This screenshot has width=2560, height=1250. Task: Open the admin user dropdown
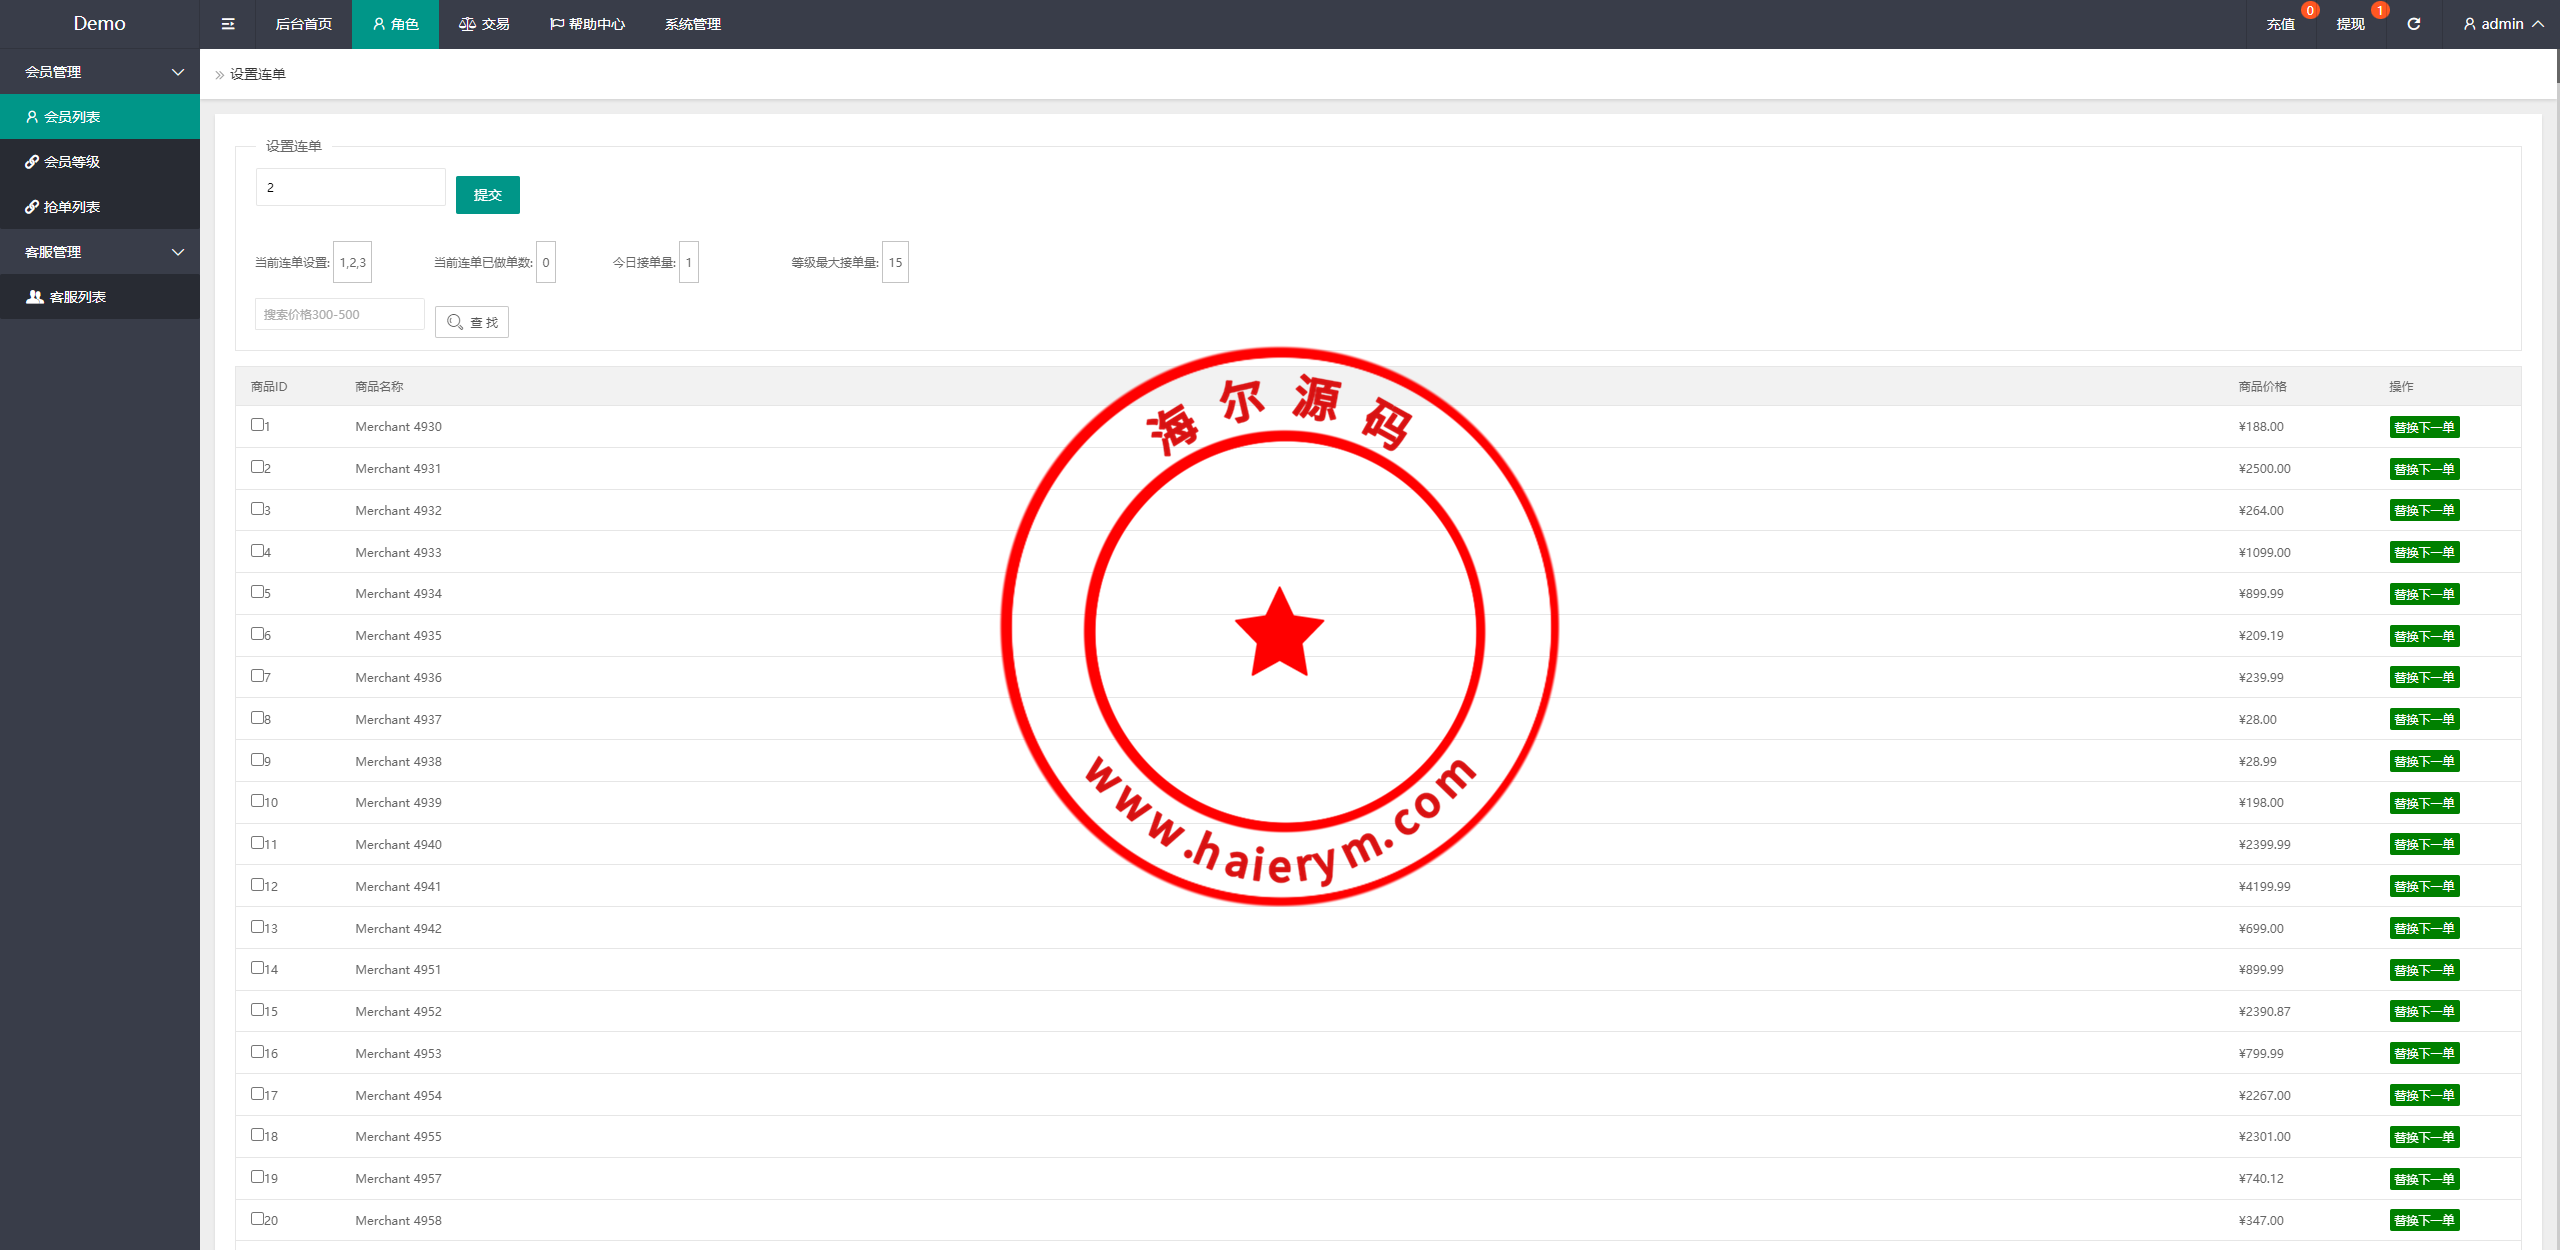[x=2503, y=24]
